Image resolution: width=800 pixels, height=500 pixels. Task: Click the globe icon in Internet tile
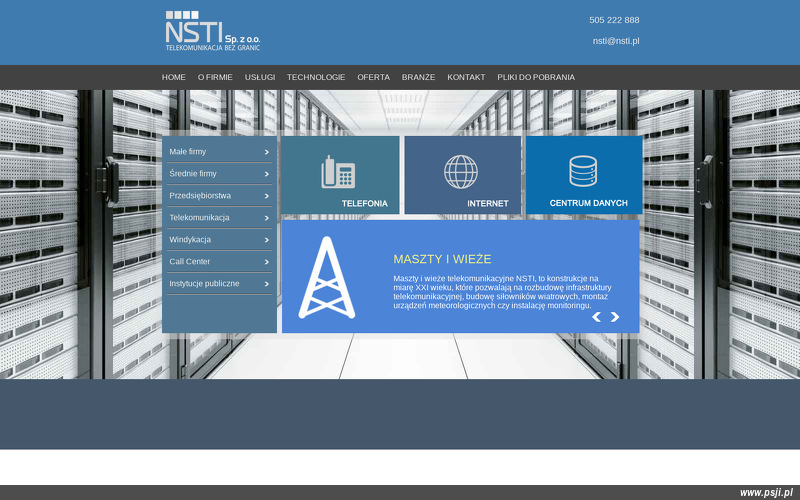pyautogui.click(x=461, y=172)
